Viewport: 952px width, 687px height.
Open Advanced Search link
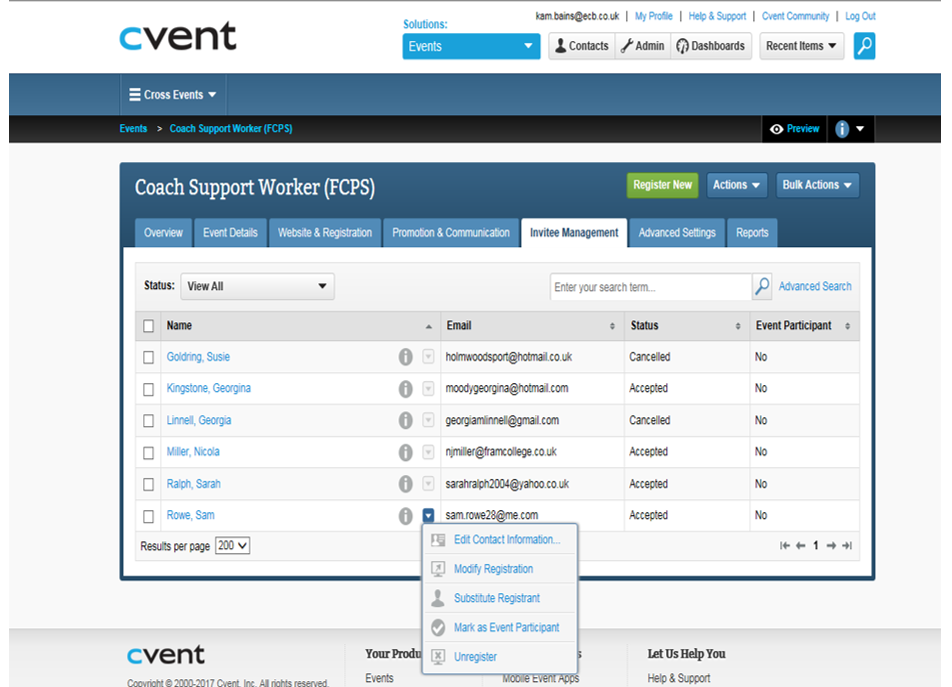815,286
